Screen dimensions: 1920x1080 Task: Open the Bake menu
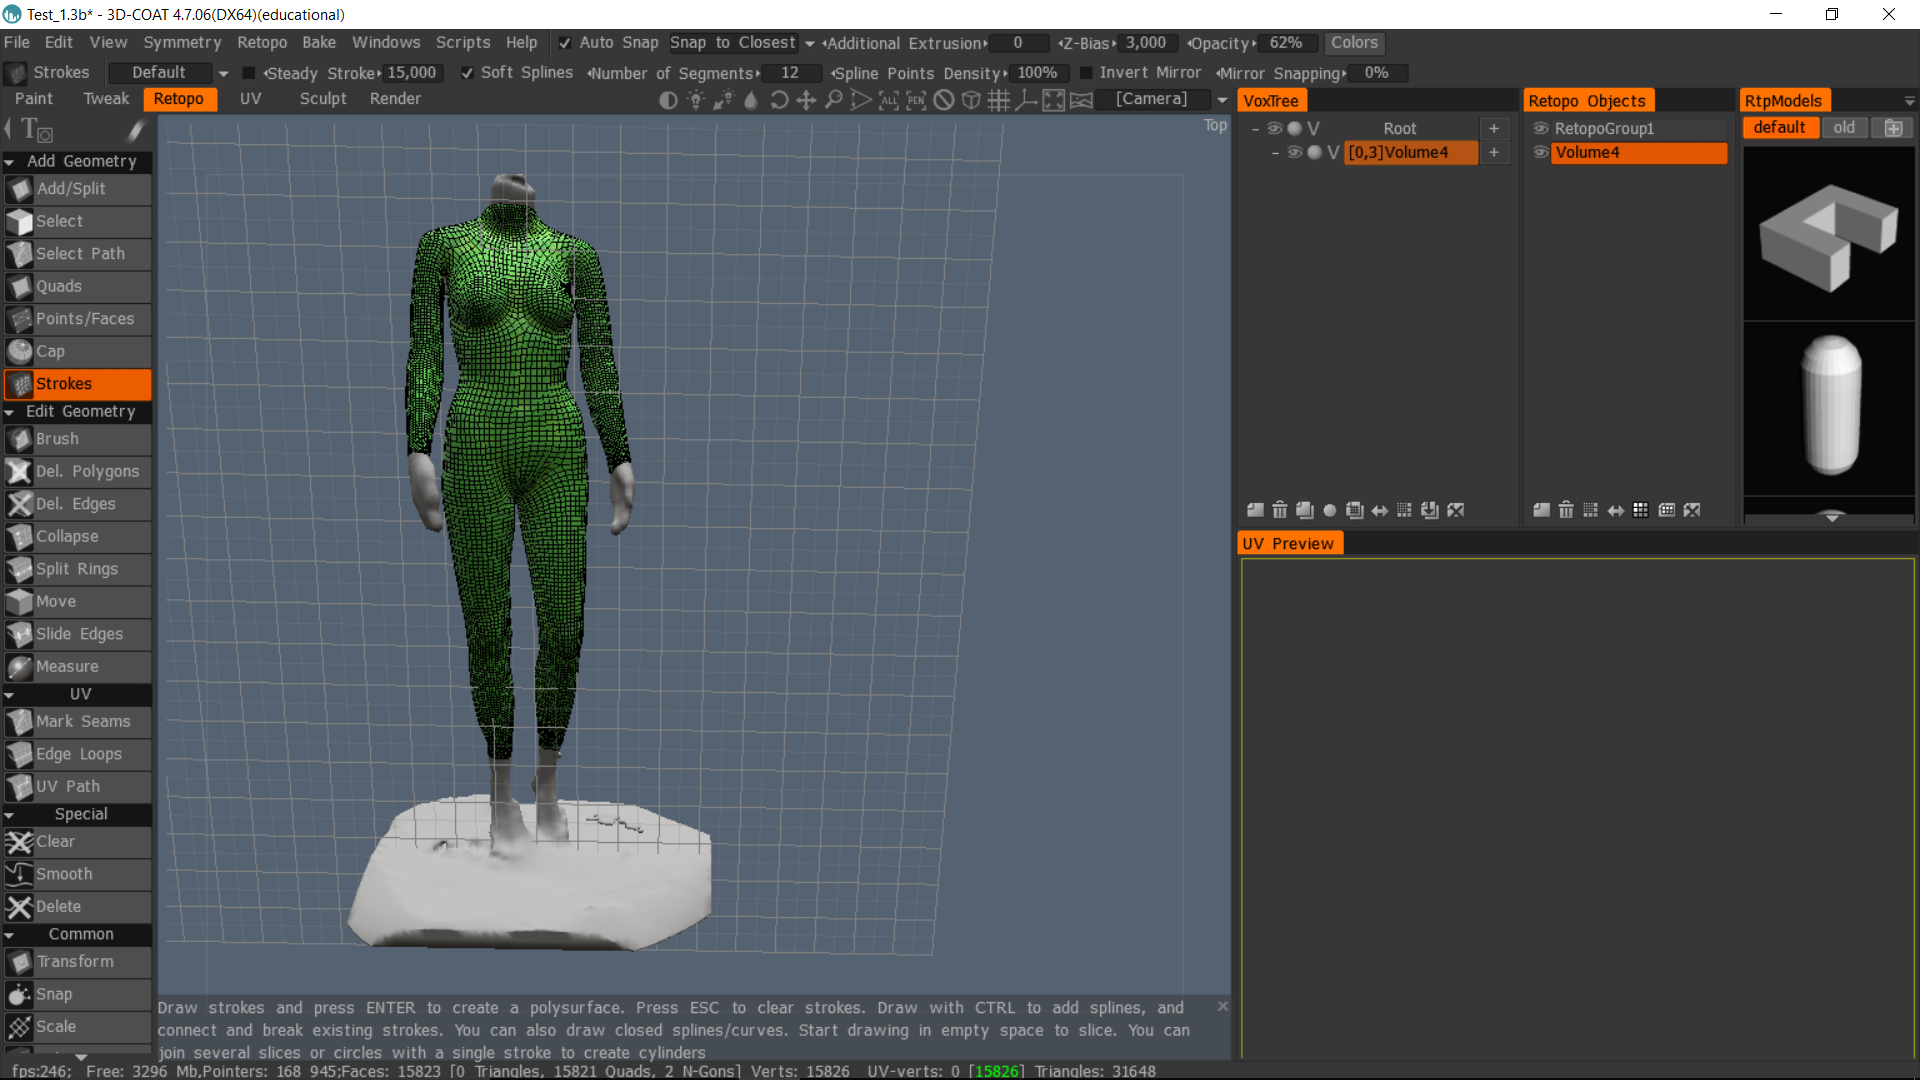pyautogui.click(x=318, y=43)
